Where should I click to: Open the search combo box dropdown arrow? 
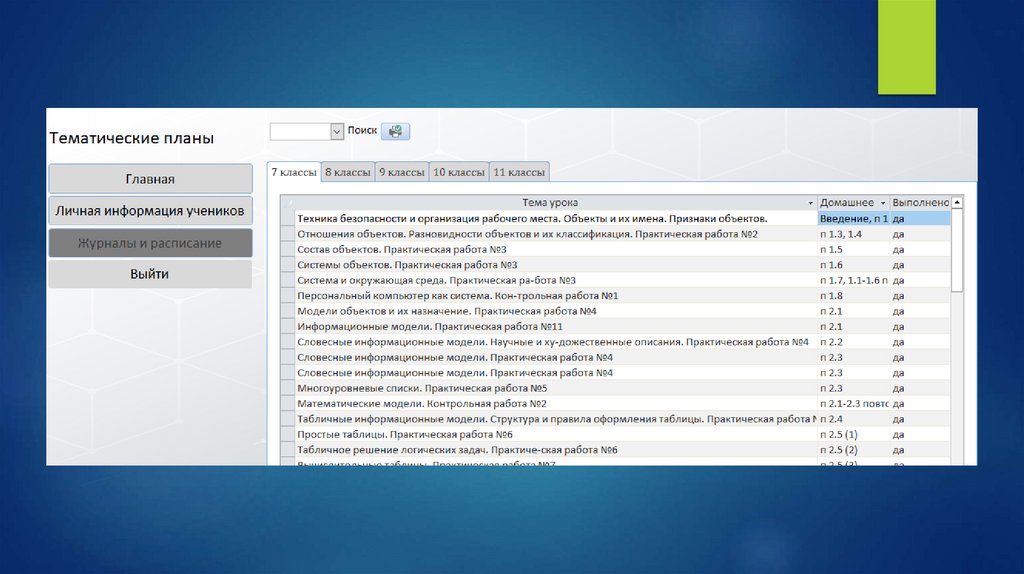(336, 131)
